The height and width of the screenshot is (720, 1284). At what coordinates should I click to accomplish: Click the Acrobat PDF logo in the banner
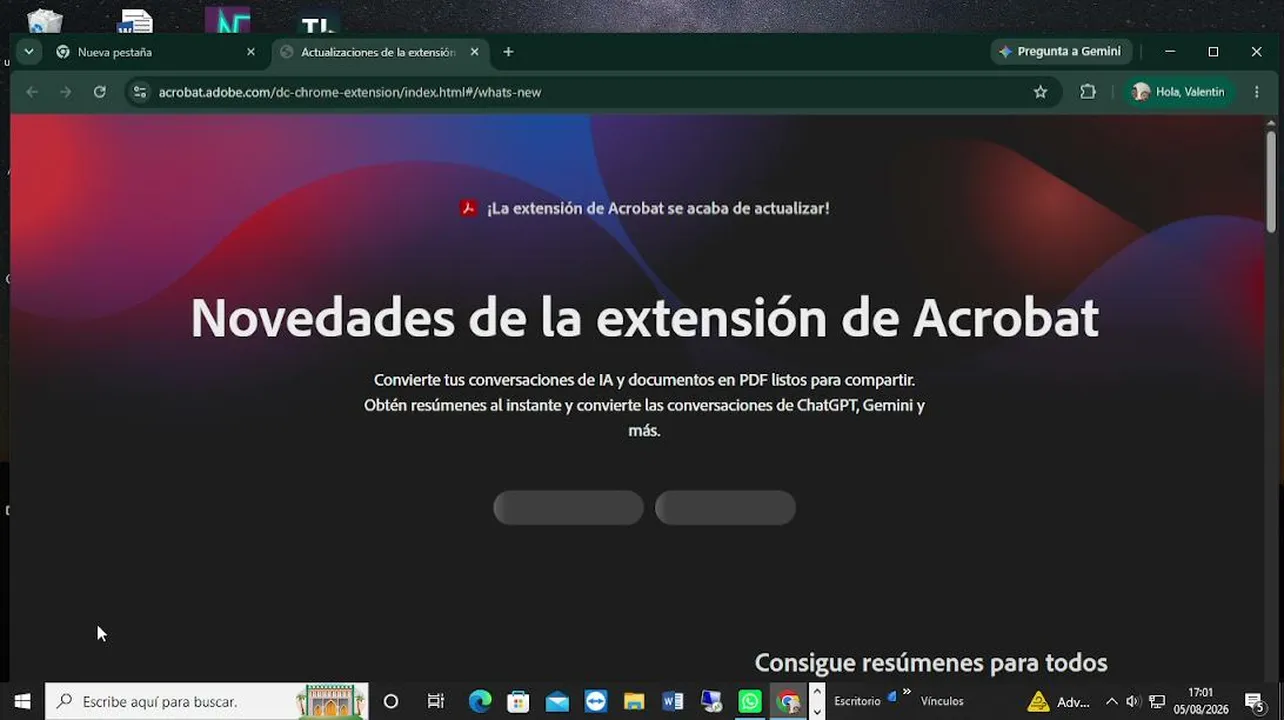(x=468, y=208)
